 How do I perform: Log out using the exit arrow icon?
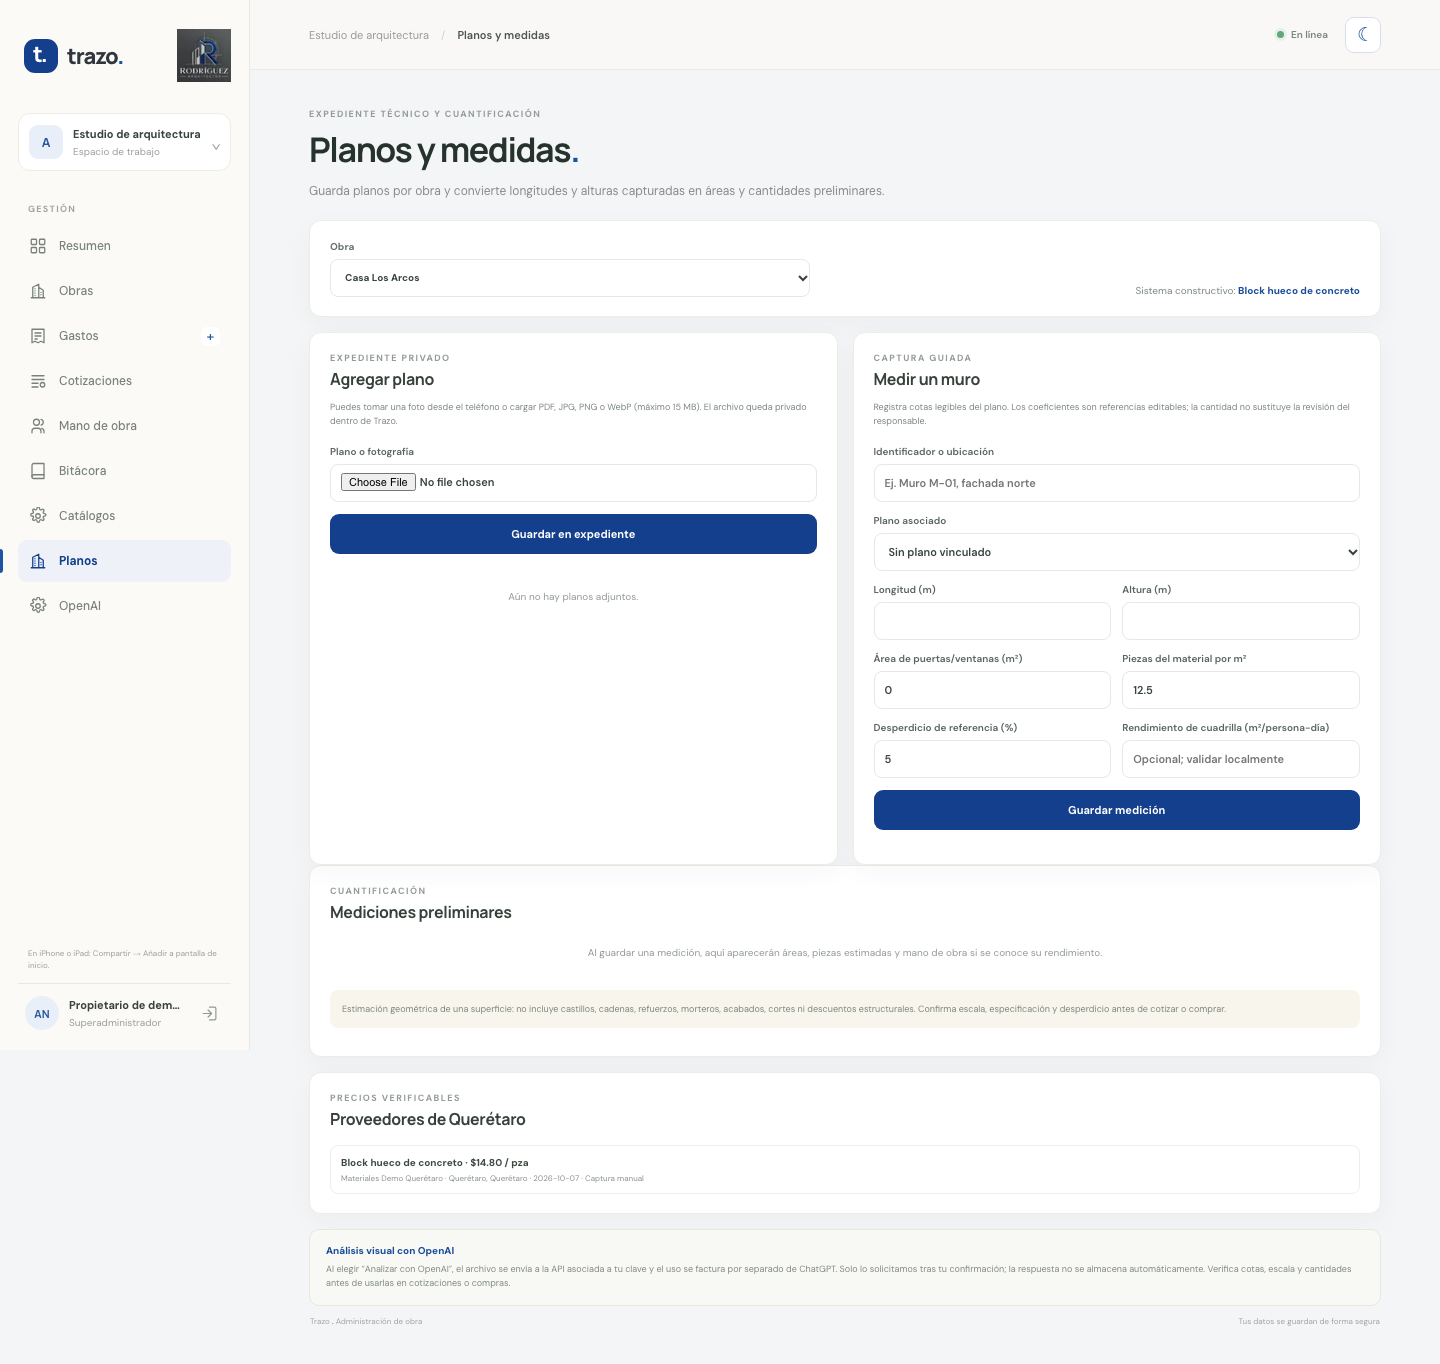(210, 1014)
